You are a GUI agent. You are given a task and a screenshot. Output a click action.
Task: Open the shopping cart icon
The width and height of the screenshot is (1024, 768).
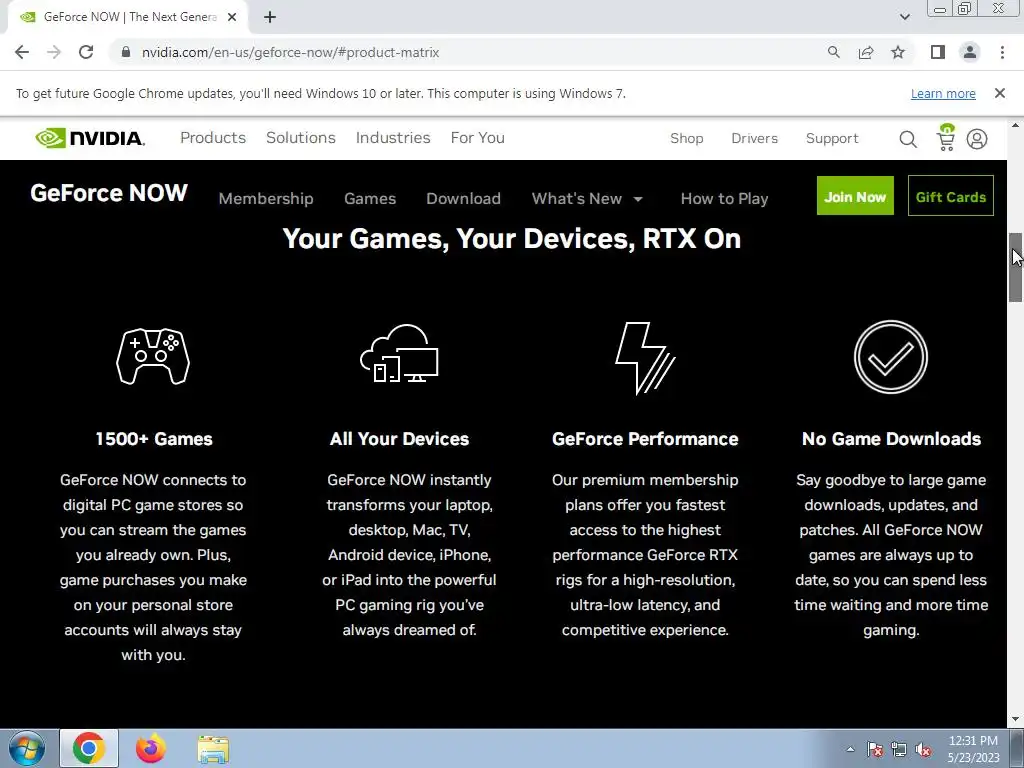click(945, 137)
